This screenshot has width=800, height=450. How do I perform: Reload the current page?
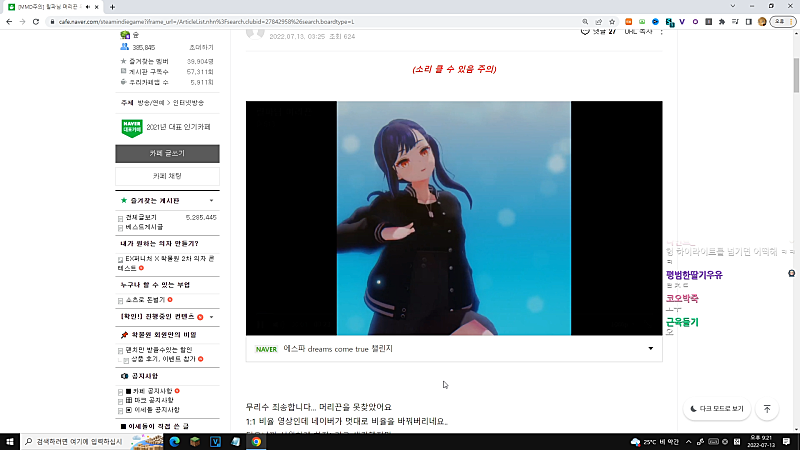pos(36,22)
